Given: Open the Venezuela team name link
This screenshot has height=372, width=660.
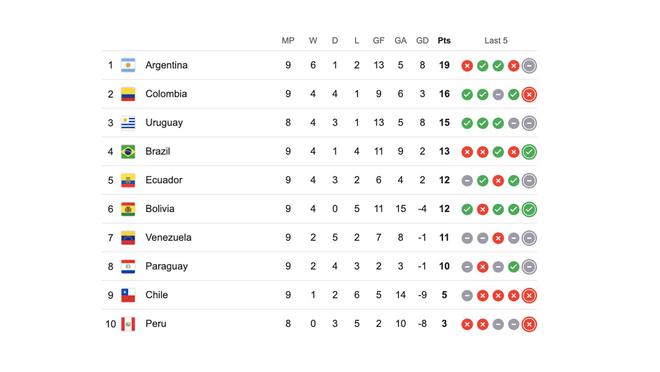Looking at the screenshot, I should pos(168,237).
